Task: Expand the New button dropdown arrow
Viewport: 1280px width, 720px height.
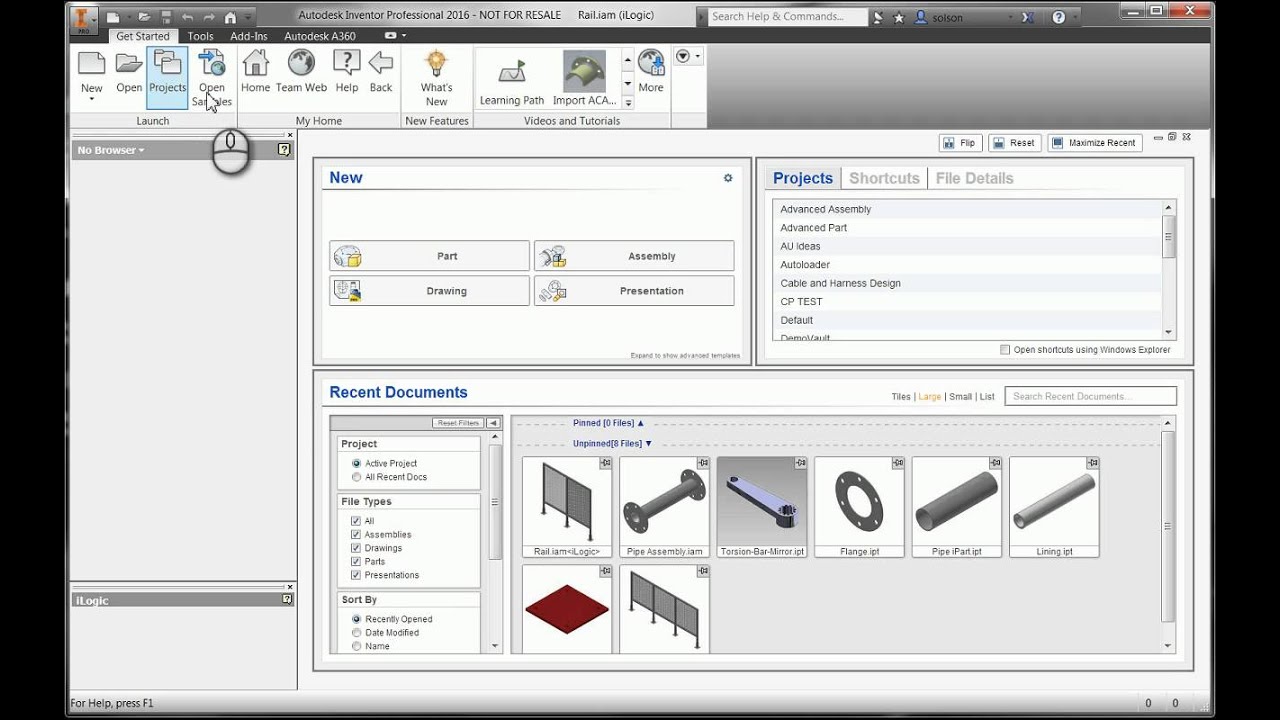Action: click(x=91, y=100)
